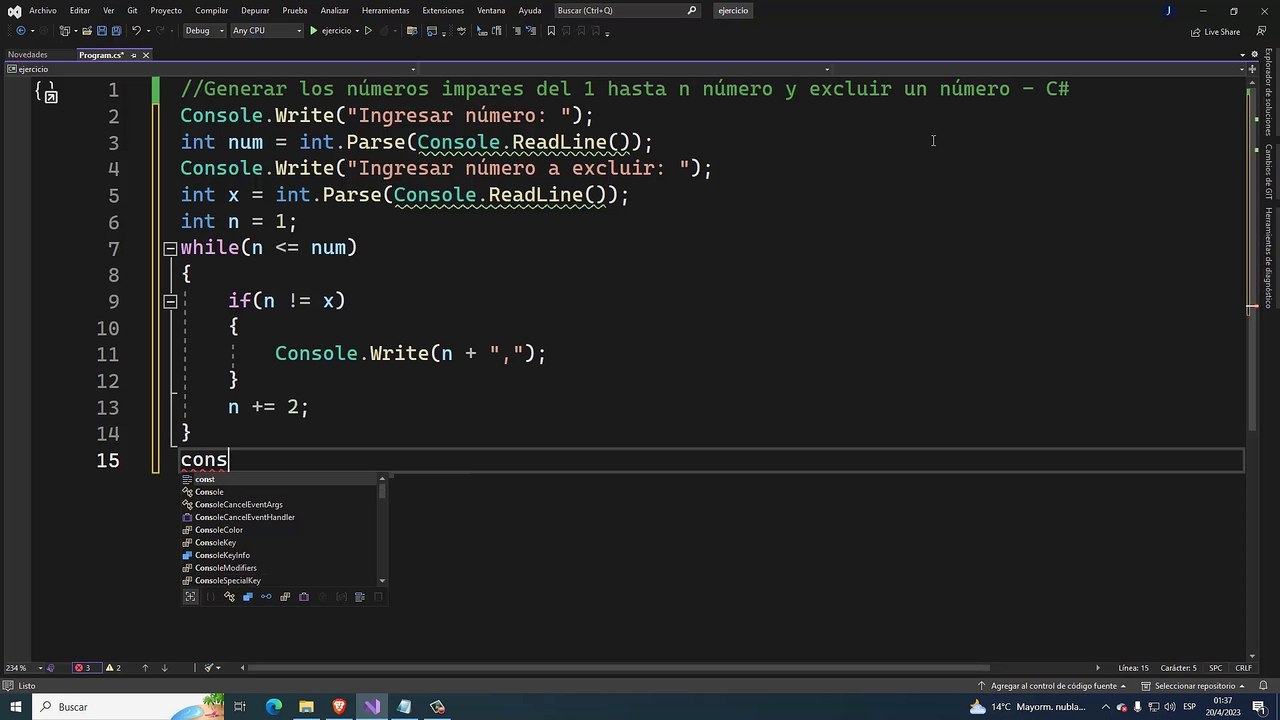
Task: Click the warnings indicator showing 2
Action: tap(112, 668)
